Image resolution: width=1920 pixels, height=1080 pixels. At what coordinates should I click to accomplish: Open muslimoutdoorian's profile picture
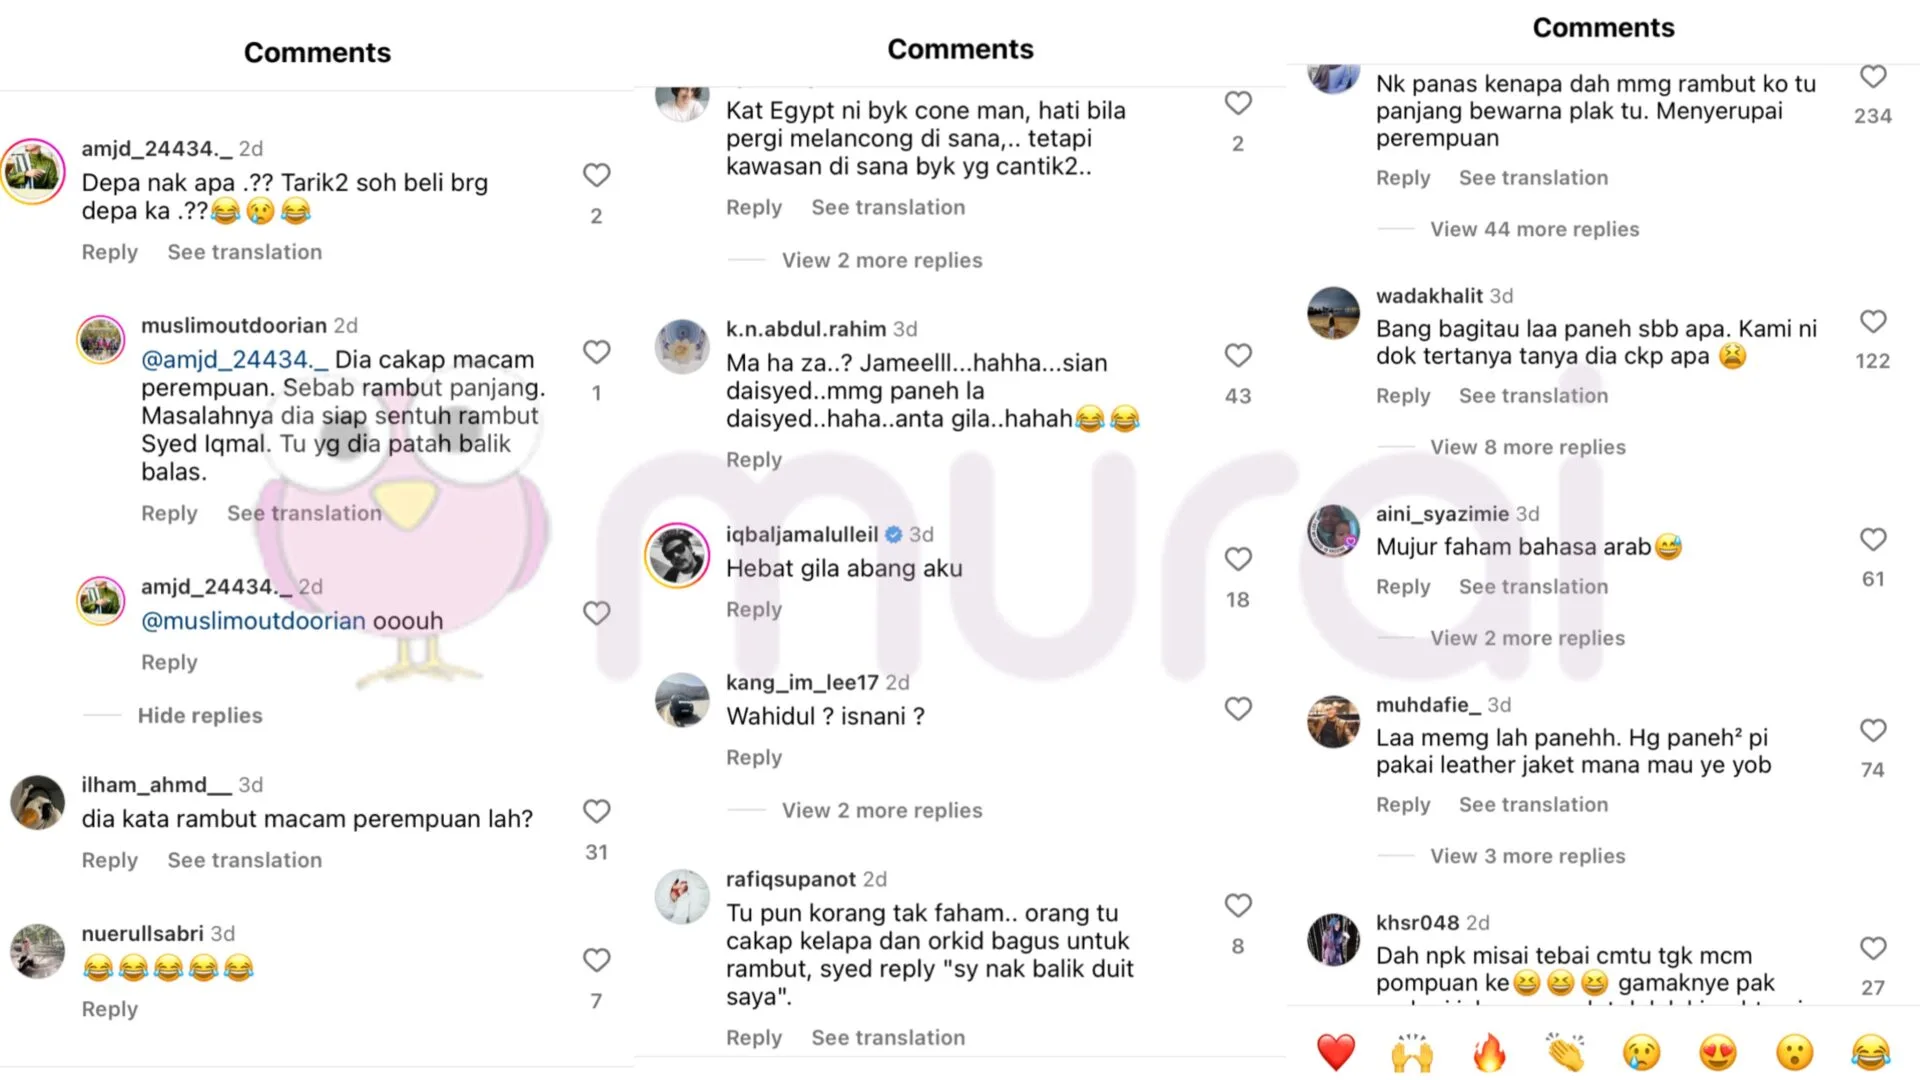pos(101,340)
